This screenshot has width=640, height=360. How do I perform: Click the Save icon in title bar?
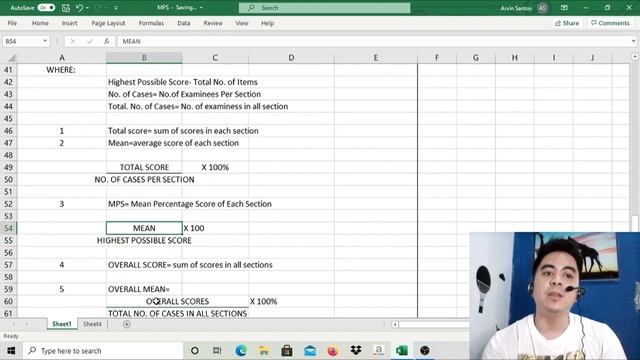pos(66,7)
